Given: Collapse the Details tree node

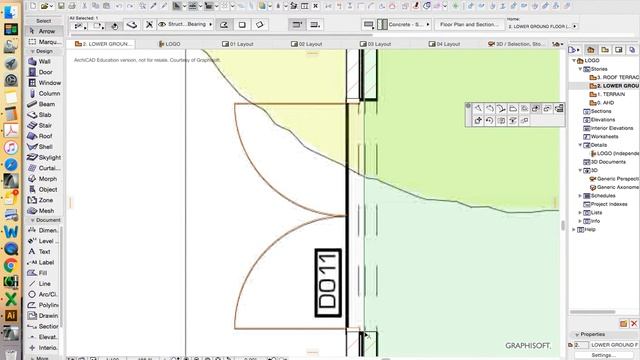Looking at the screenshot, I should [x=580, y=145].
